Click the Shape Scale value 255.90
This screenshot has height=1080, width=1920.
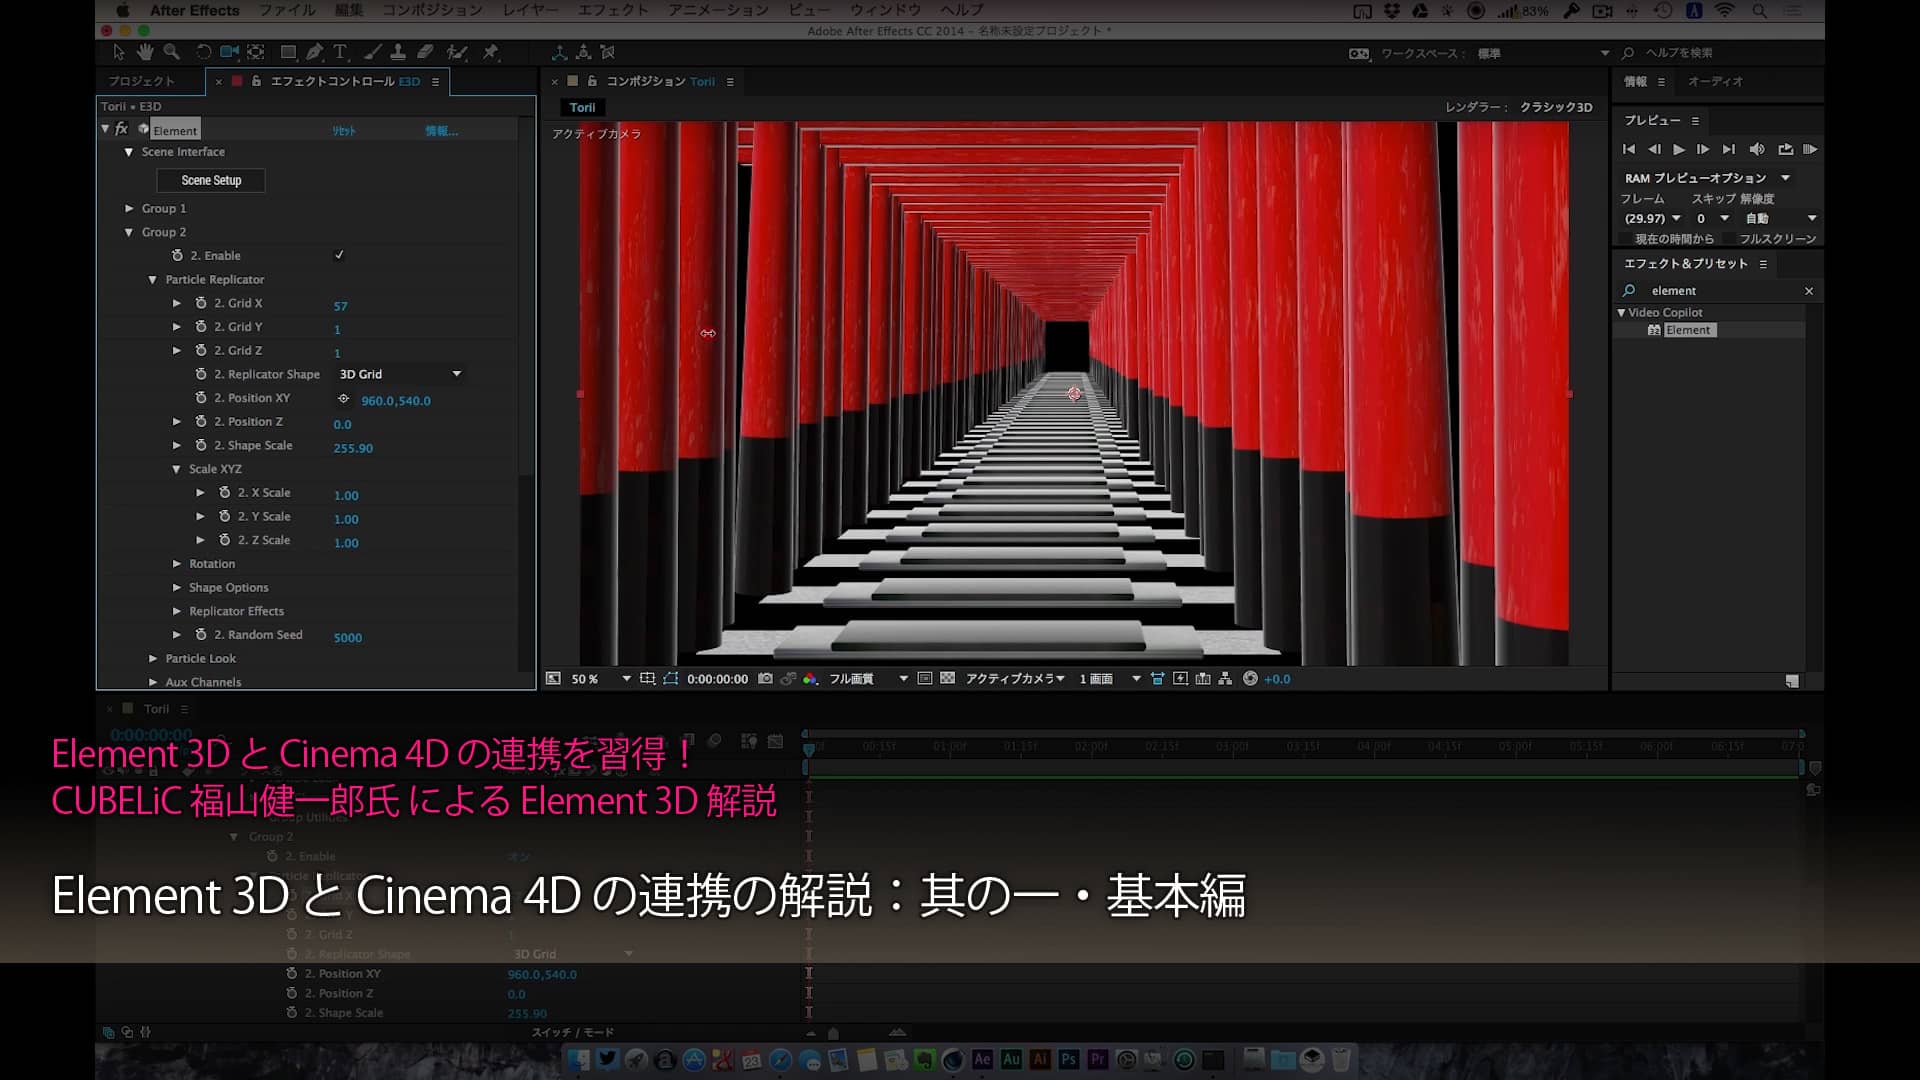(x=352, y=448)
